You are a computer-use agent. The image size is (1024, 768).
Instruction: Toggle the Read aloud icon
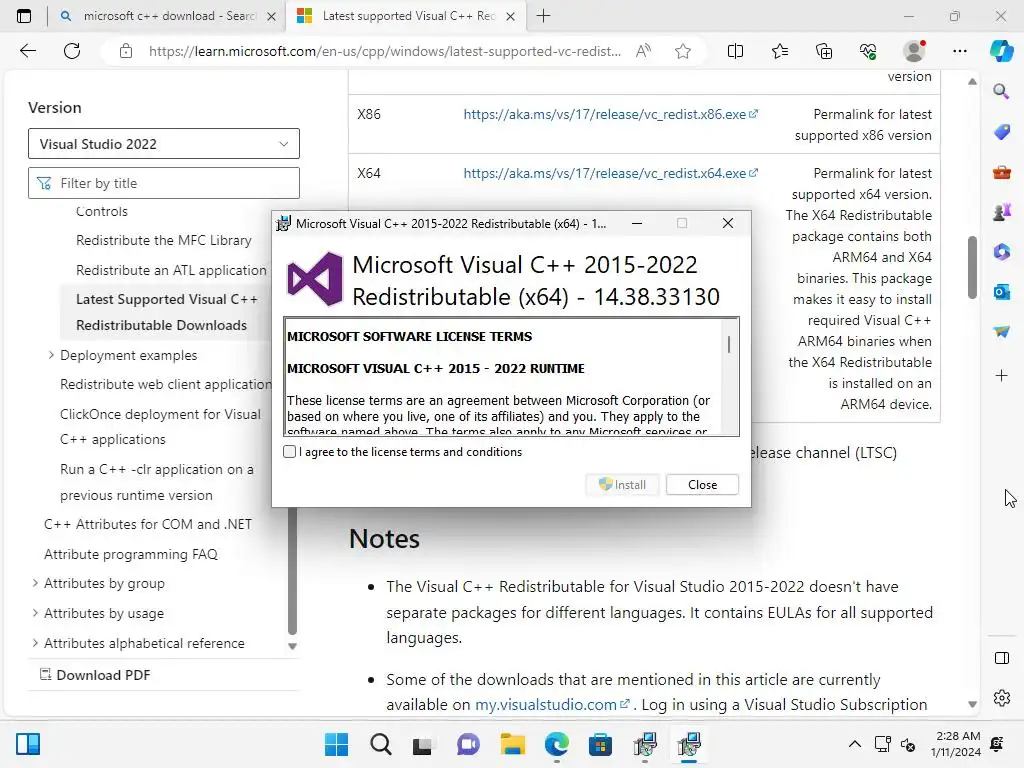click(x=643, y=51)
